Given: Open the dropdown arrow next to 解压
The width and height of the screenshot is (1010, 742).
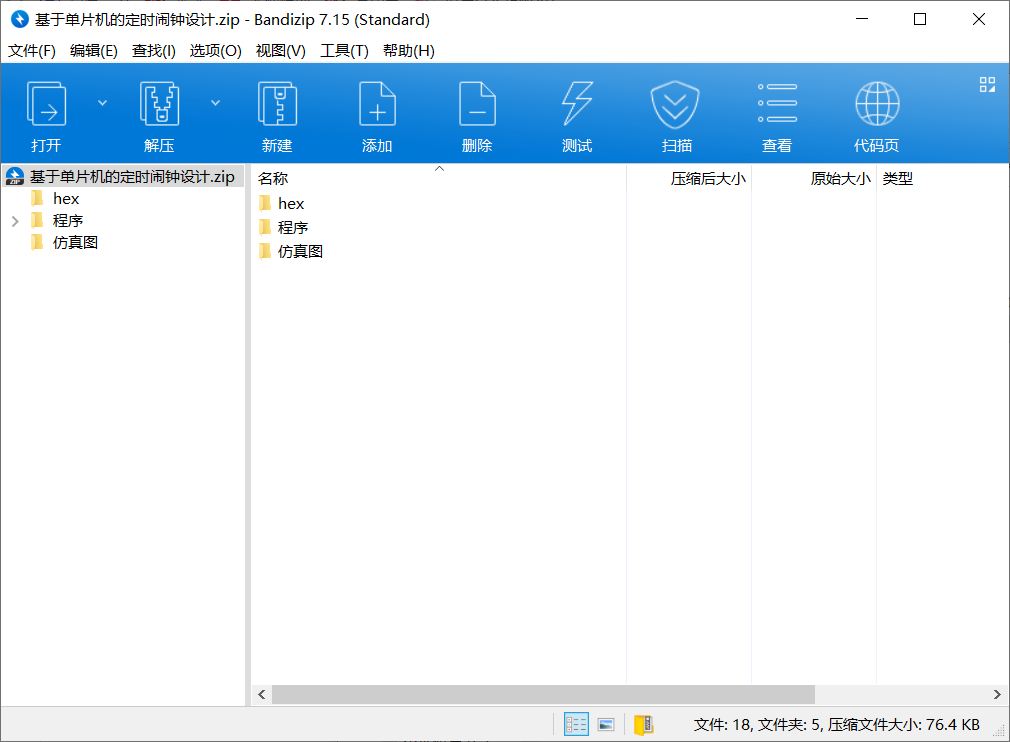Looking at the screenshot, I should (x=216, y=102).
